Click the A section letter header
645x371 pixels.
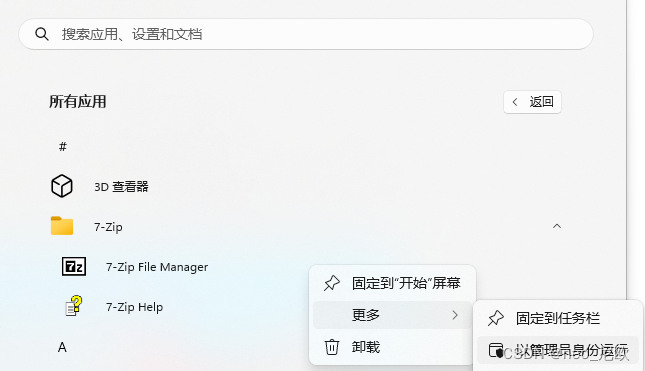pos(62,347)
